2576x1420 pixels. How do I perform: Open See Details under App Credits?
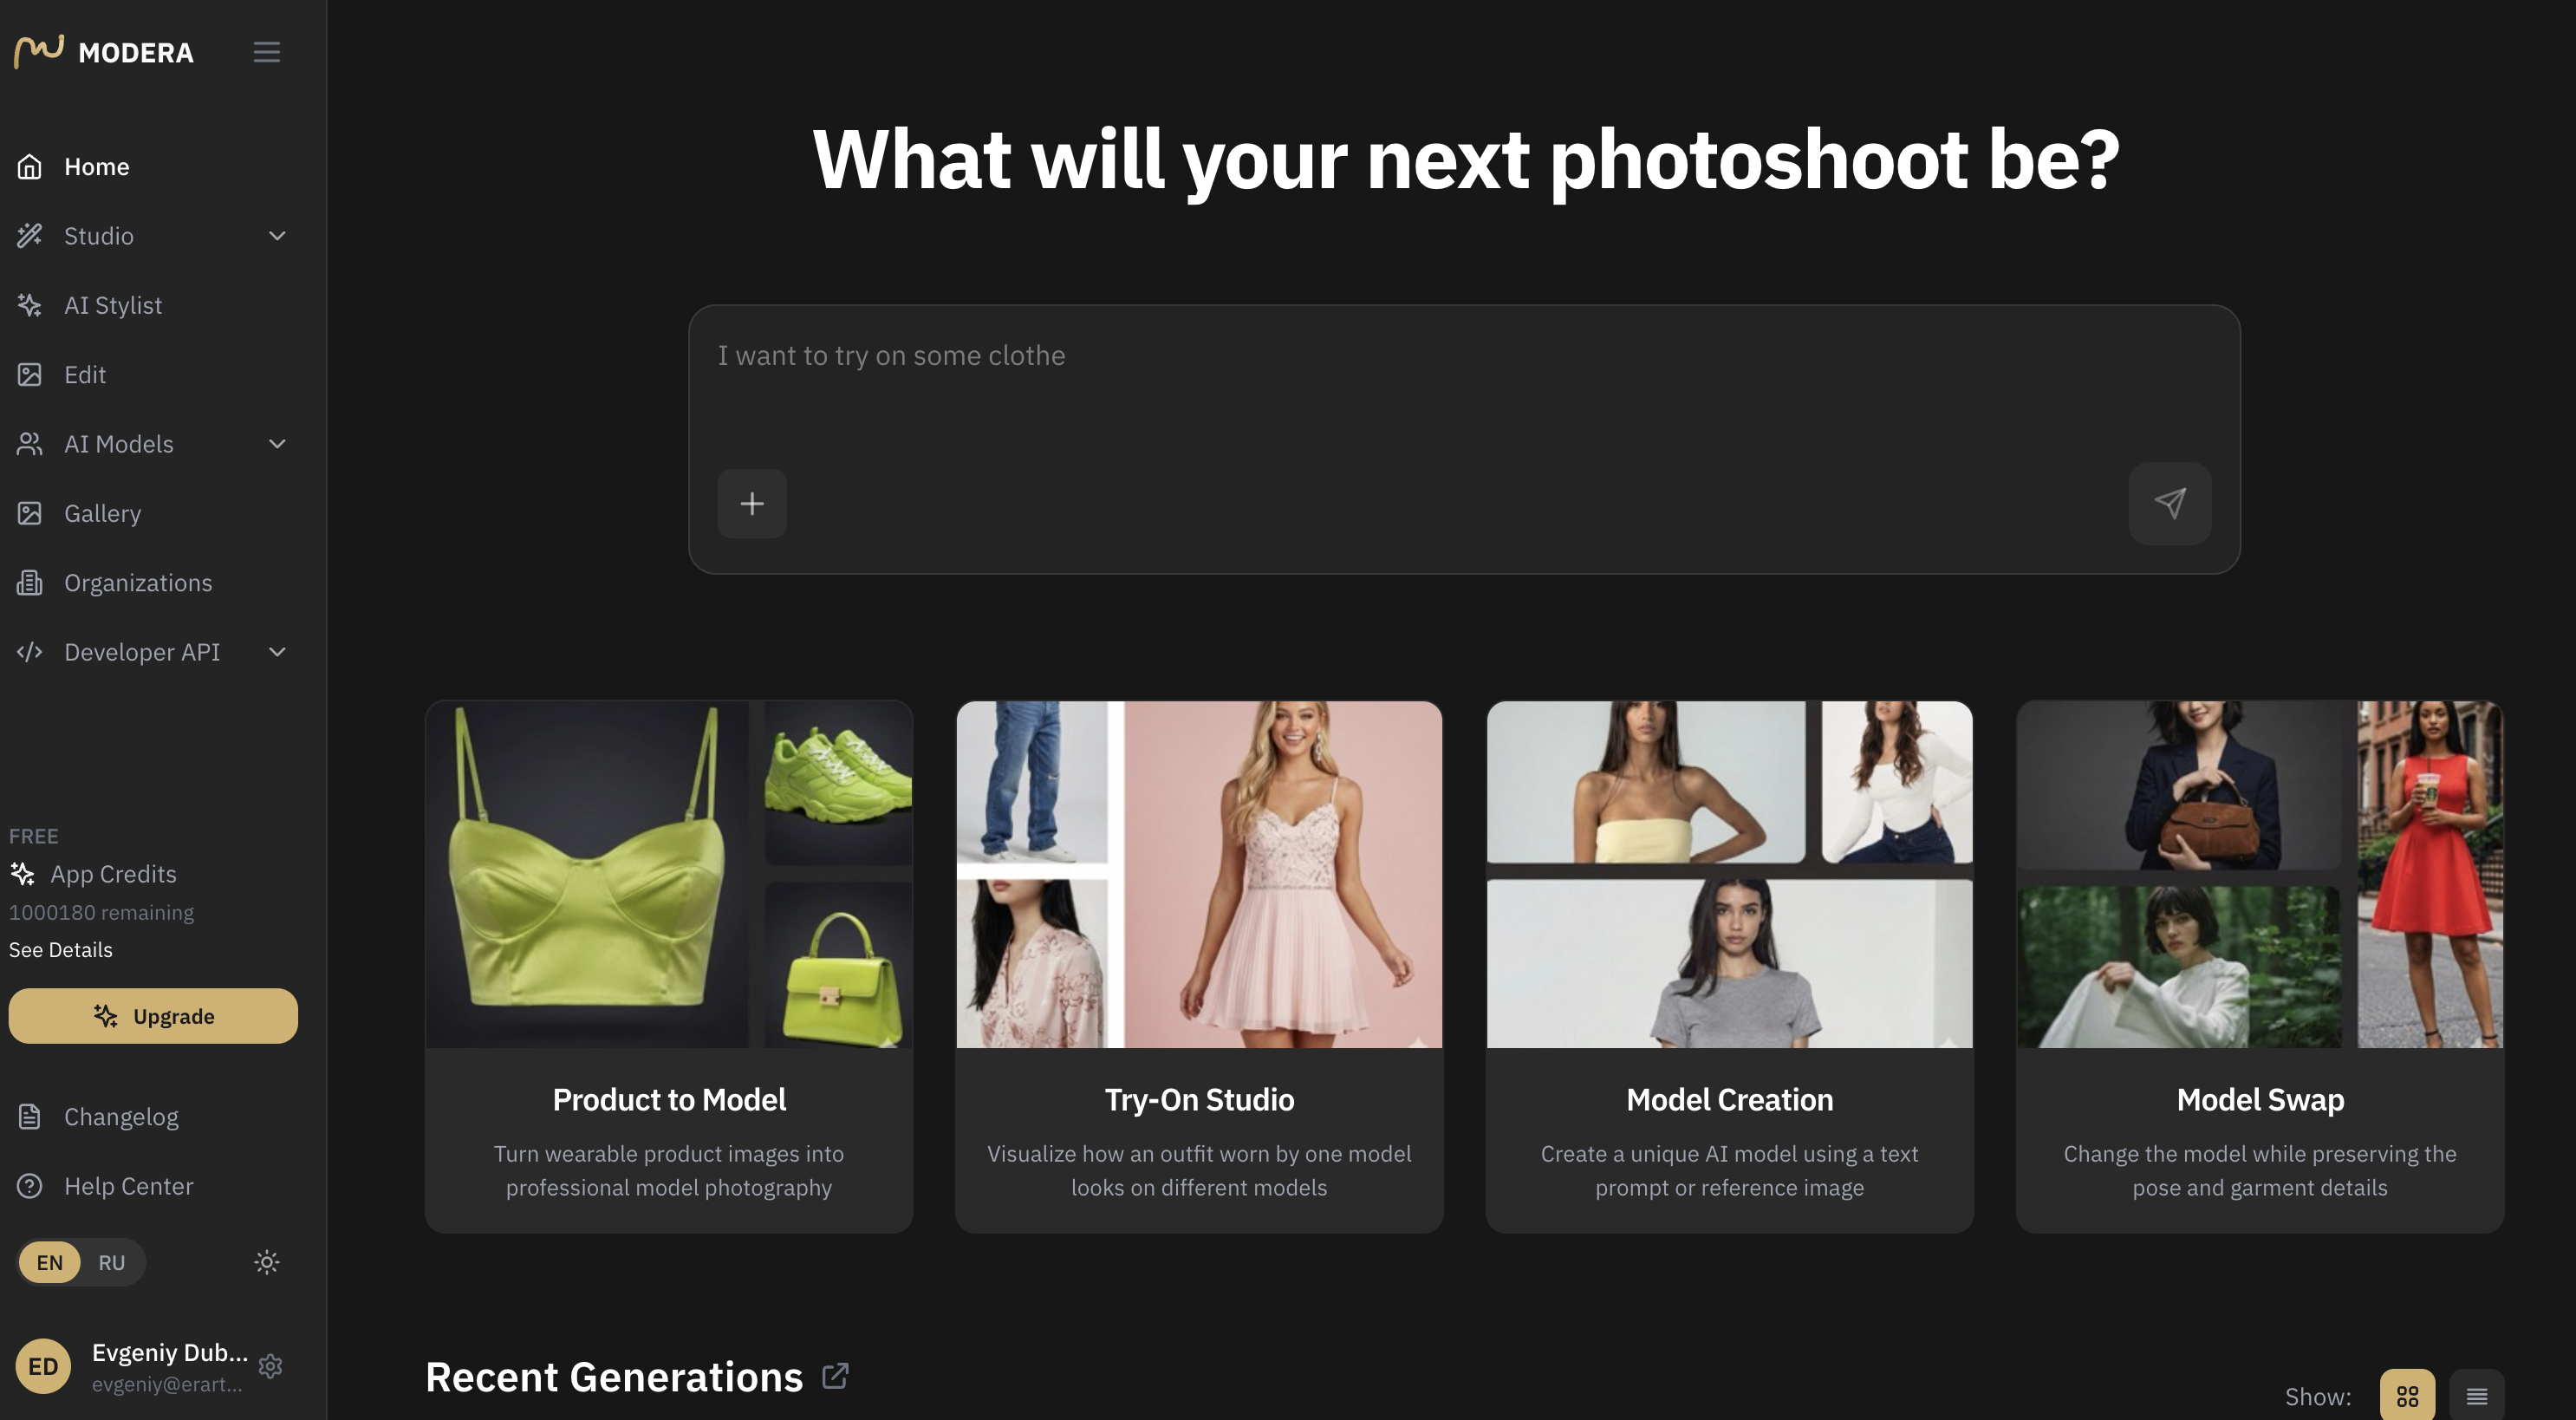click(60, 949)
